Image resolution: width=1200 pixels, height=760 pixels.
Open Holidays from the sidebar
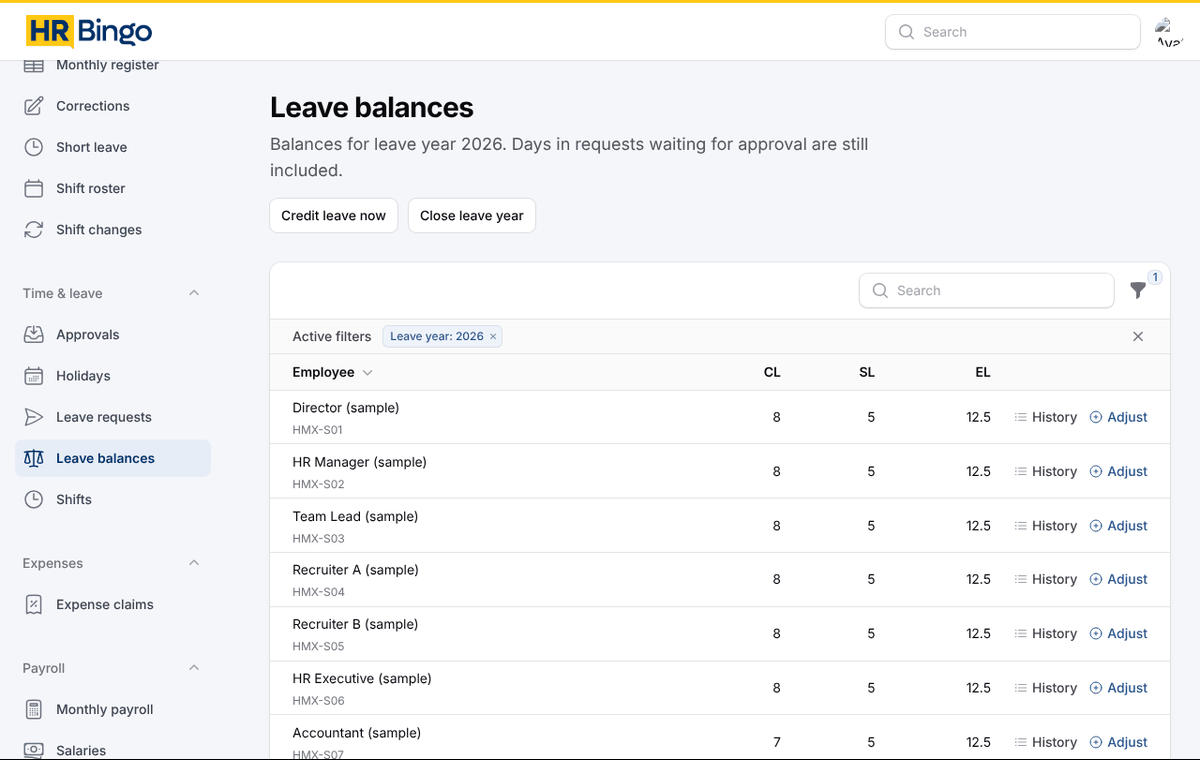point(113,376)
